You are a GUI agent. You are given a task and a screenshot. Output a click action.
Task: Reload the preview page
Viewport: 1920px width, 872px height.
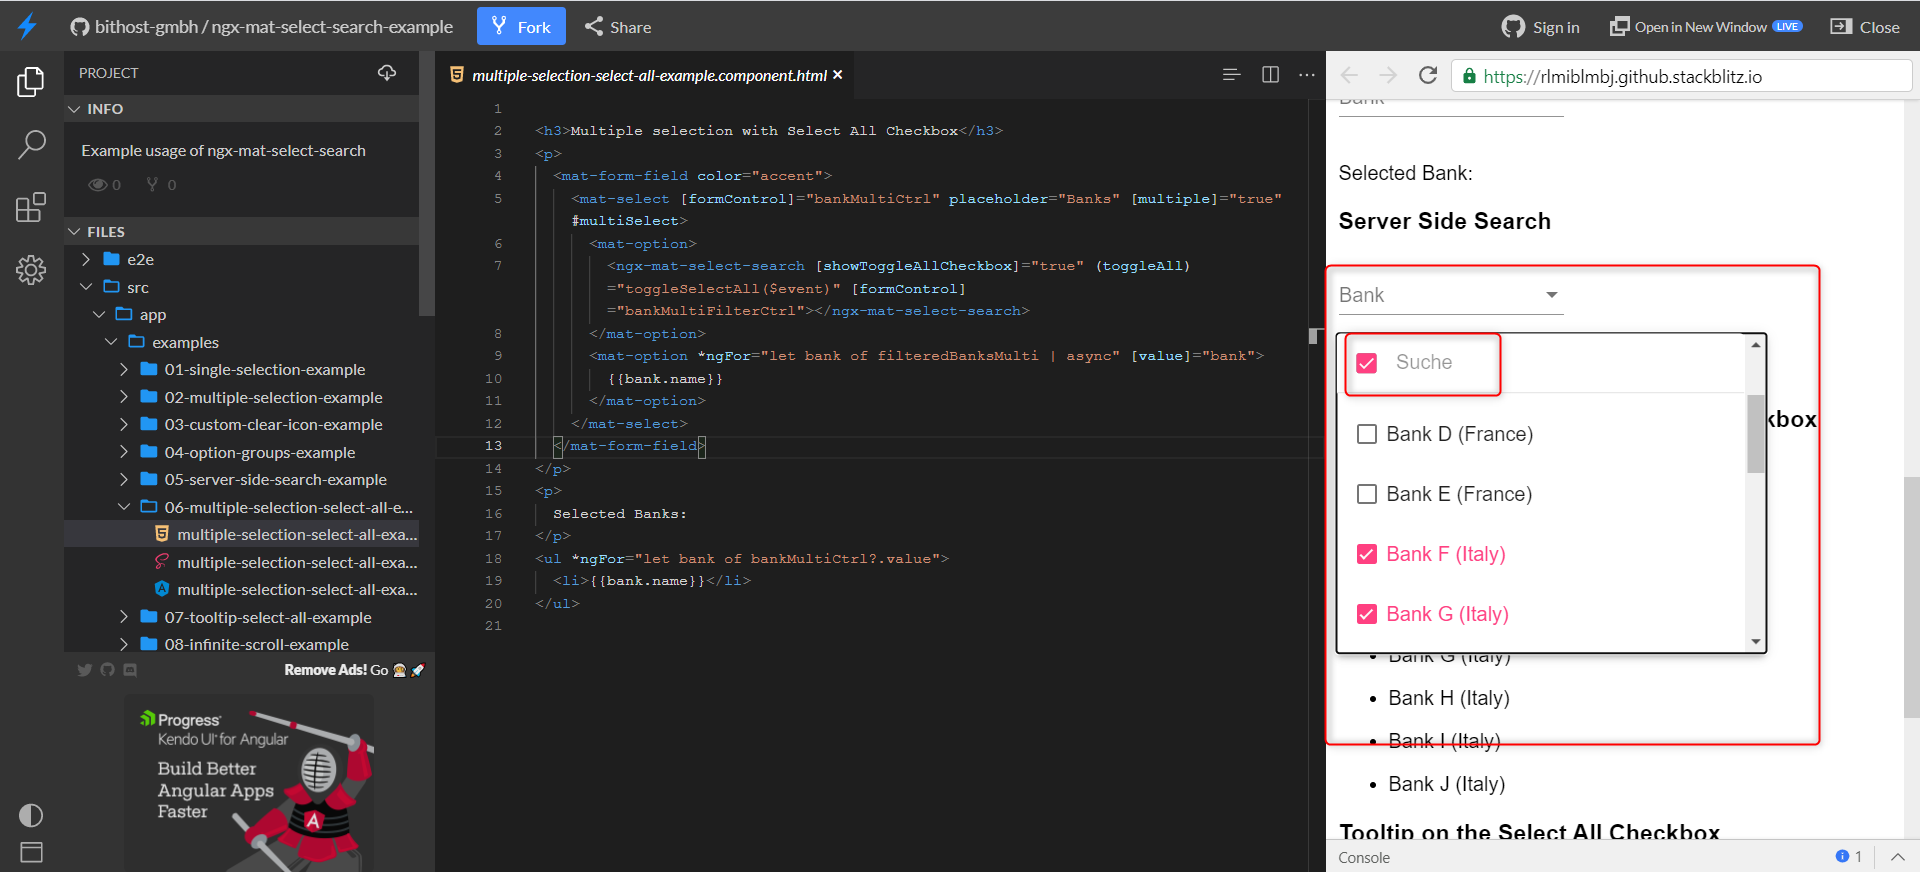point(1428,75)
